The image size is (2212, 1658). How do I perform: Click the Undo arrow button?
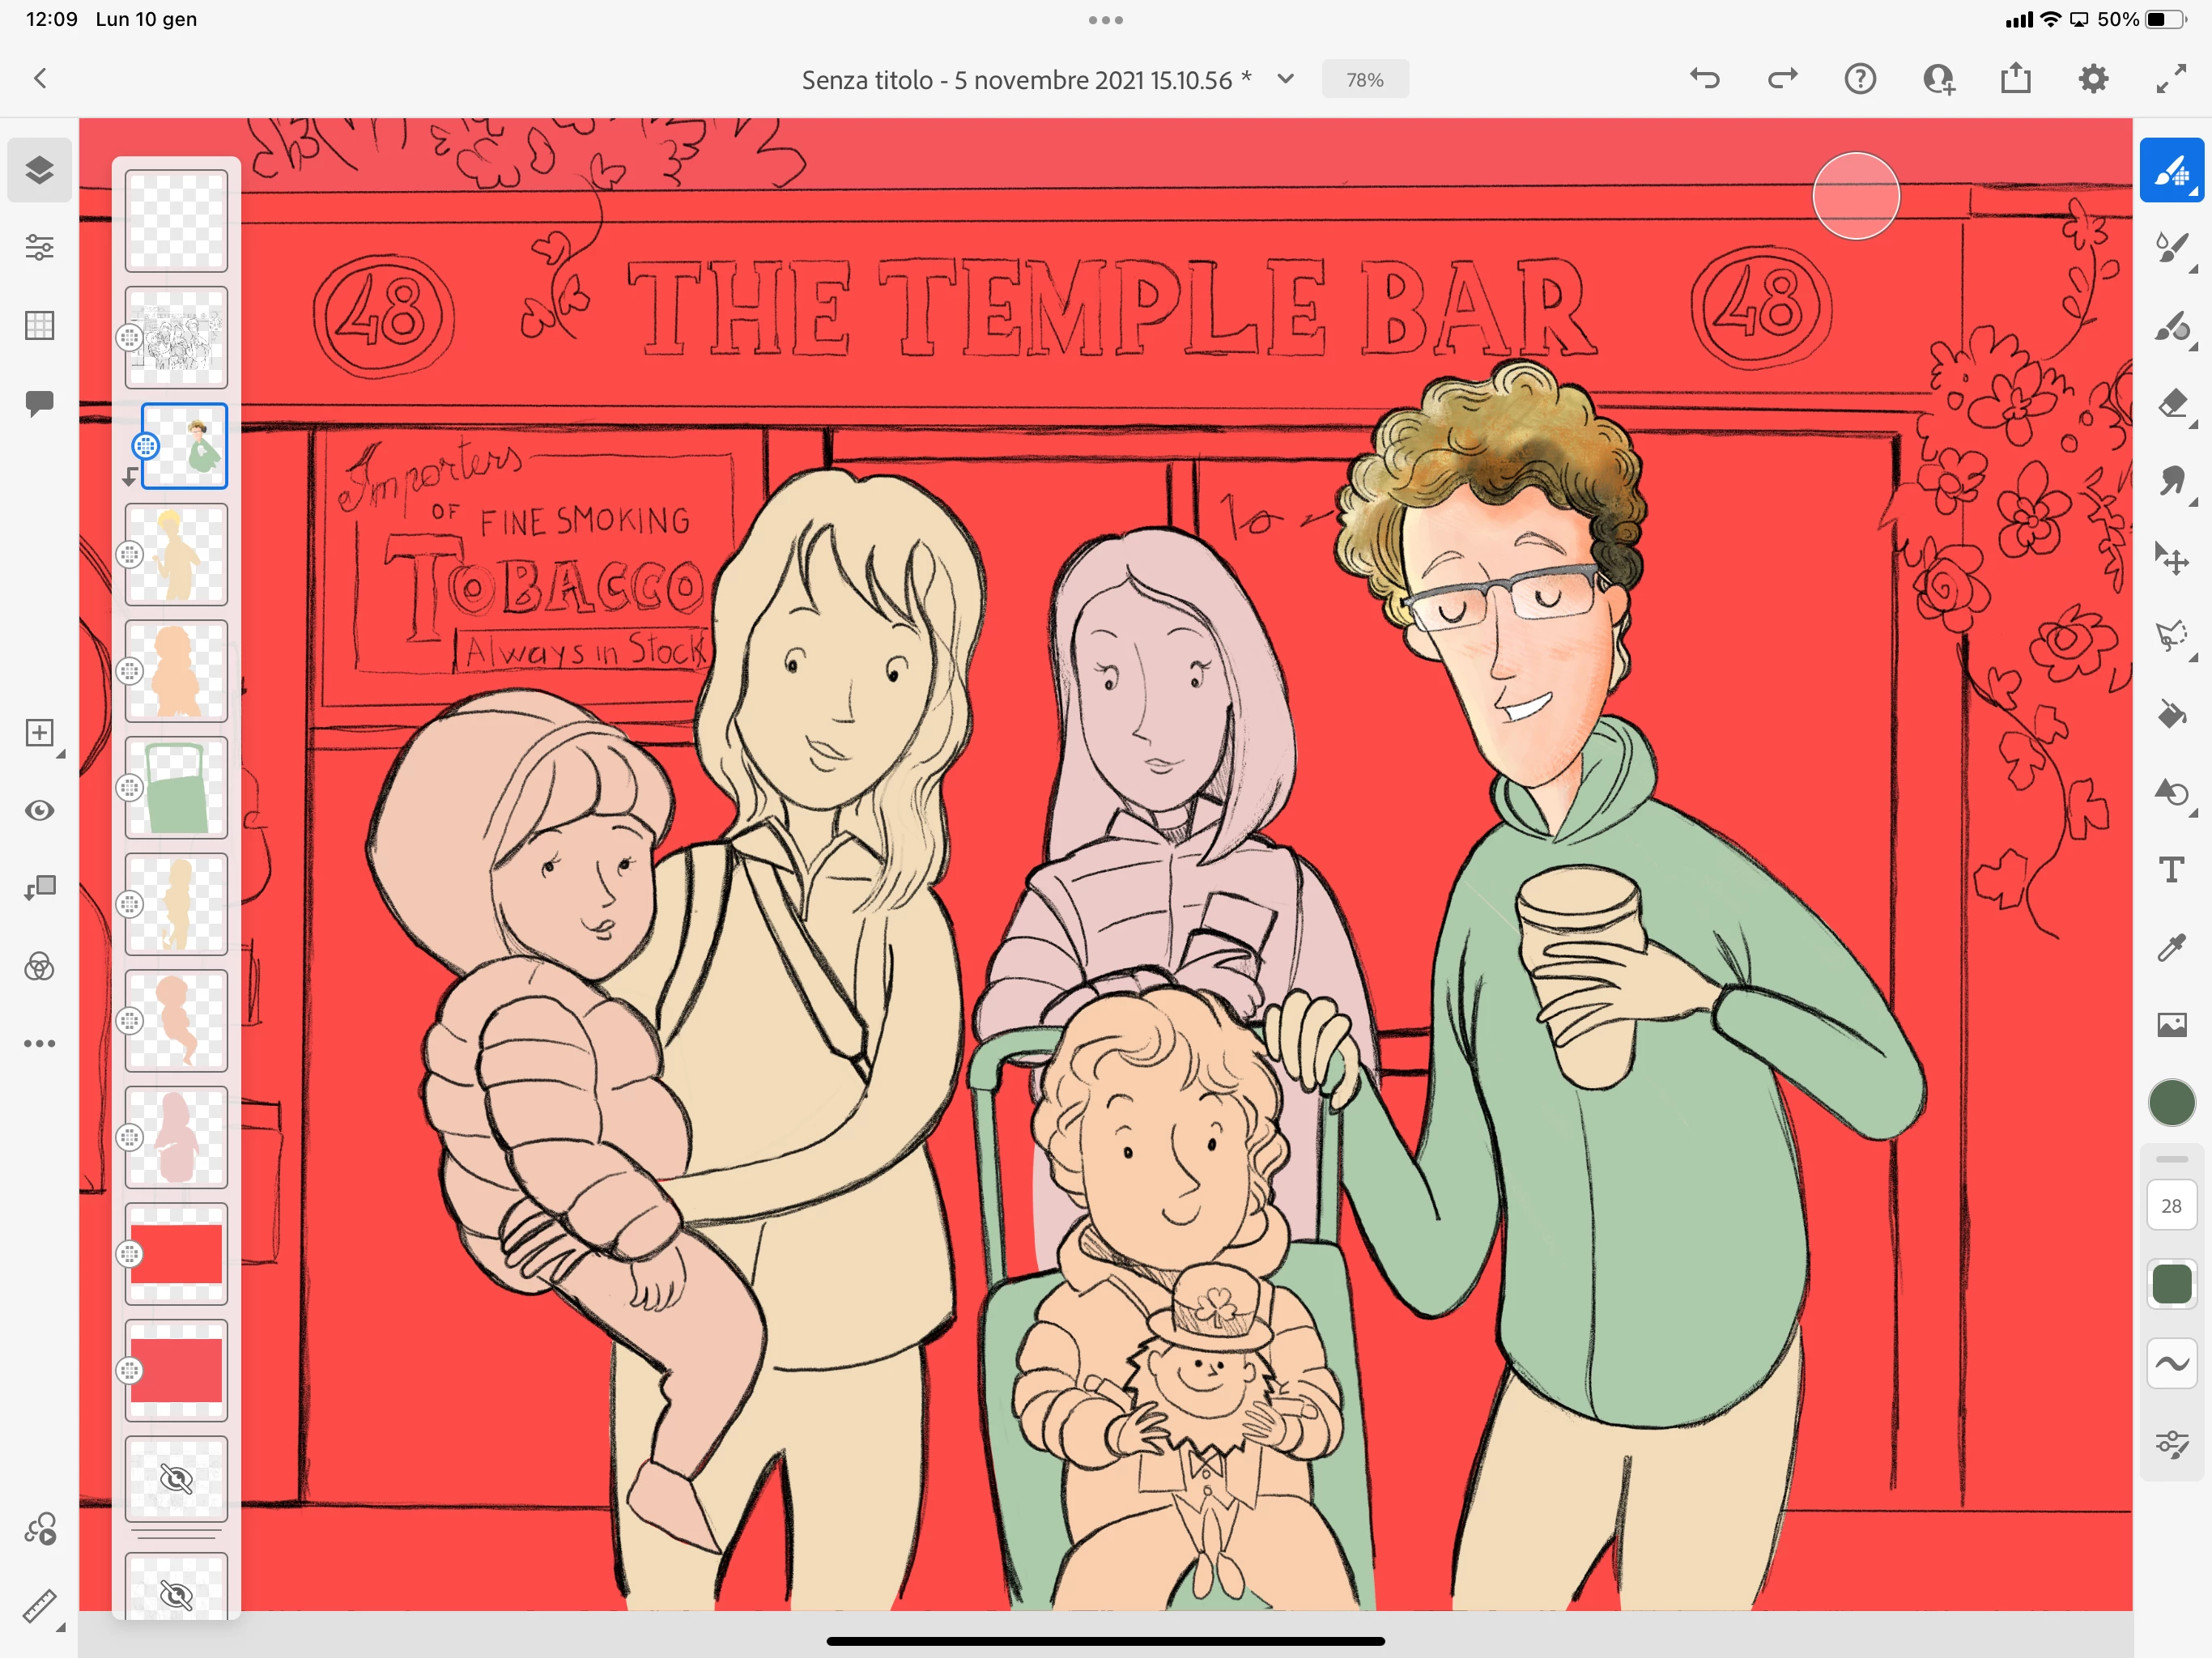[1705, 79]
